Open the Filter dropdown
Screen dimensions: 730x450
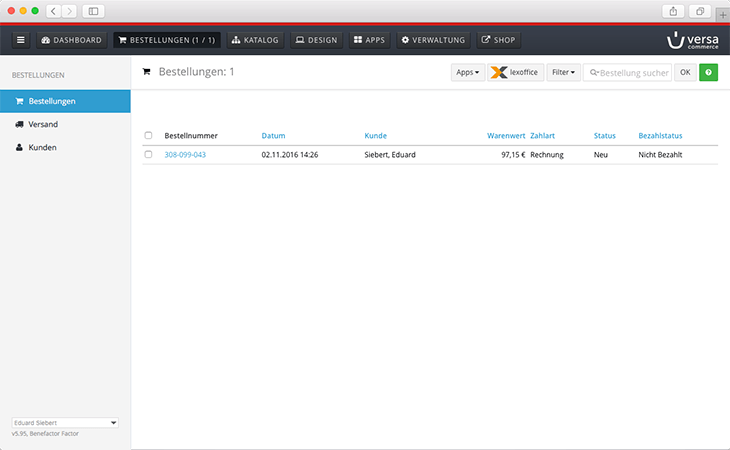point(563,72)
